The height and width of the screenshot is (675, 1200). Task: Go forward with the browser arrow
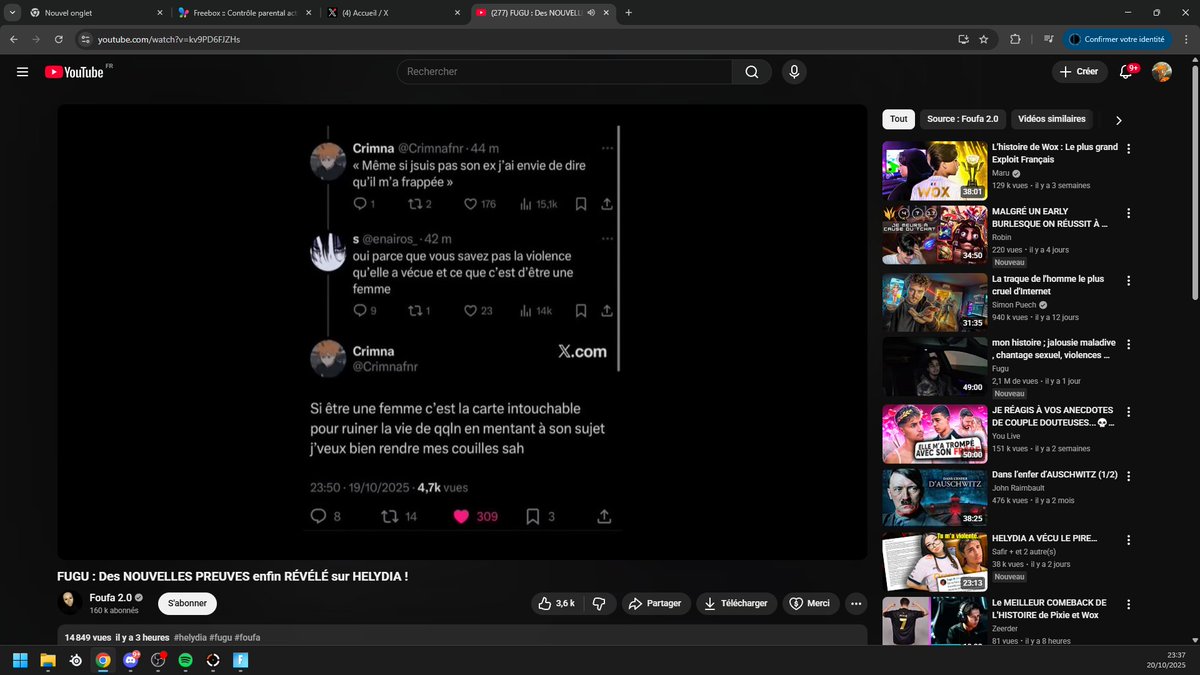click(x=36, y=39)
